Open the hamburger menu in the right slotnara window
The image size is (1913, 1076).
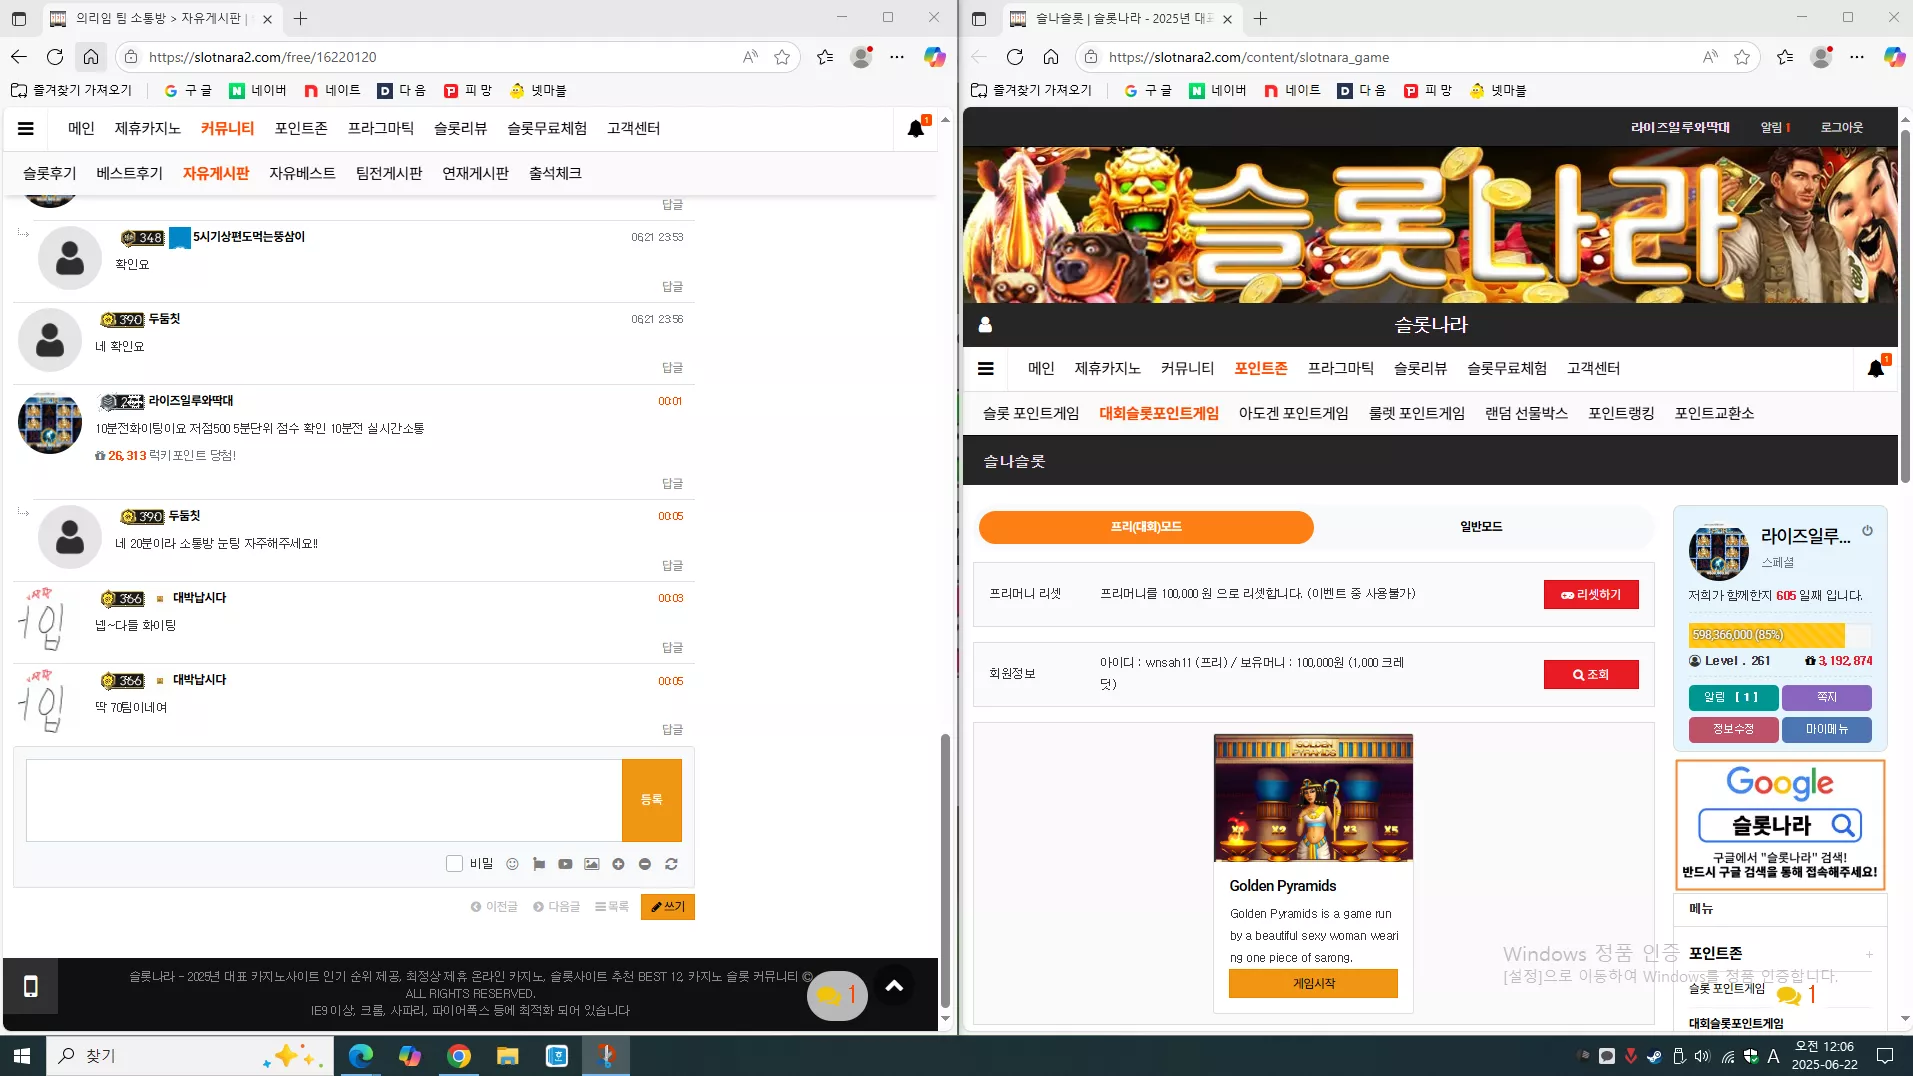[986, 368]
